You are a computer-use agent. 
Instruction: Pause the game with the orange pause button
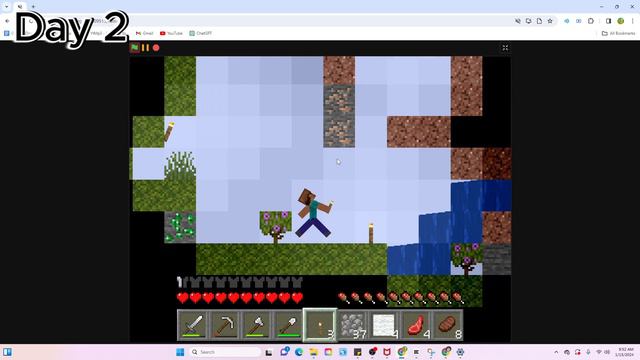(145, 48)
